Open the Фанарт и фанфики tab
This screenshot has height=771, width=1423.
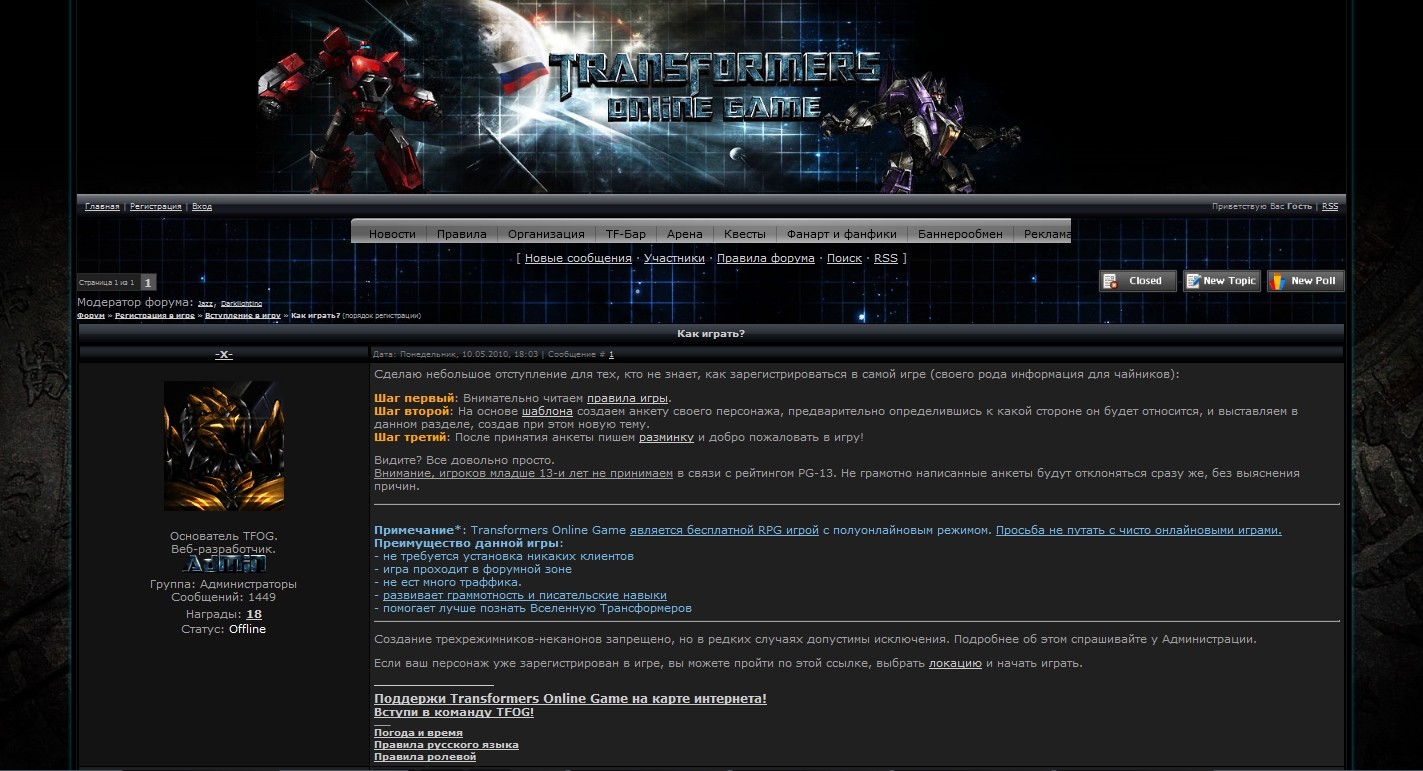841,234
